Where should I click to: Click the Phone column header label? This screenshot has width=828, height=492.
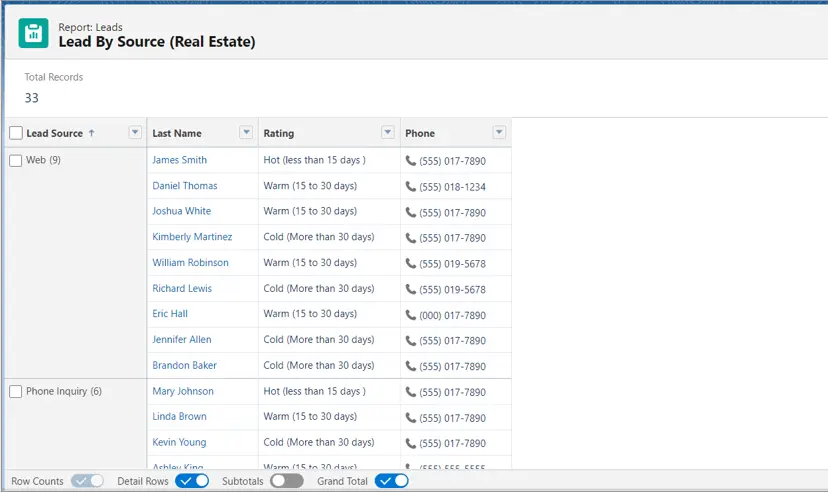click(420, 133)
